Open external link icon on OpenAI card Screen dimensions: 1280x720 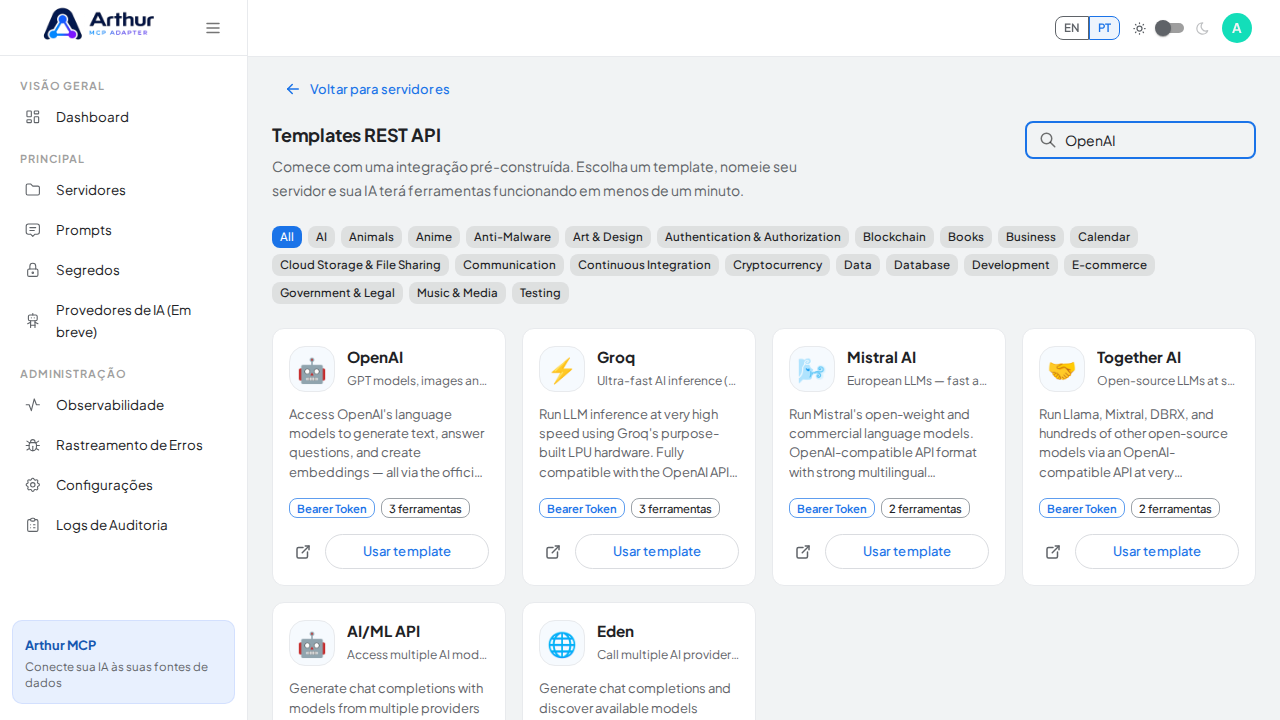303,552
